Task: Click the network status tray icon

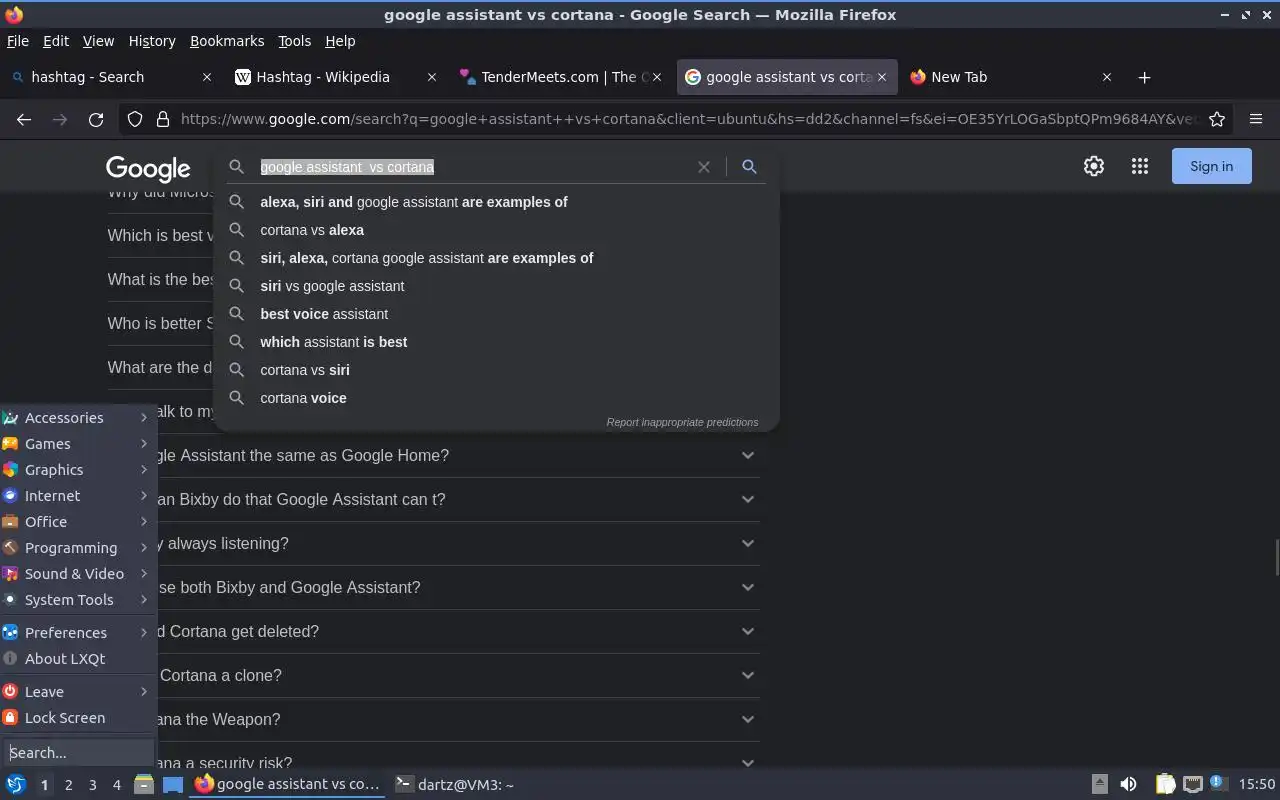Action: tap(1192, 784)
